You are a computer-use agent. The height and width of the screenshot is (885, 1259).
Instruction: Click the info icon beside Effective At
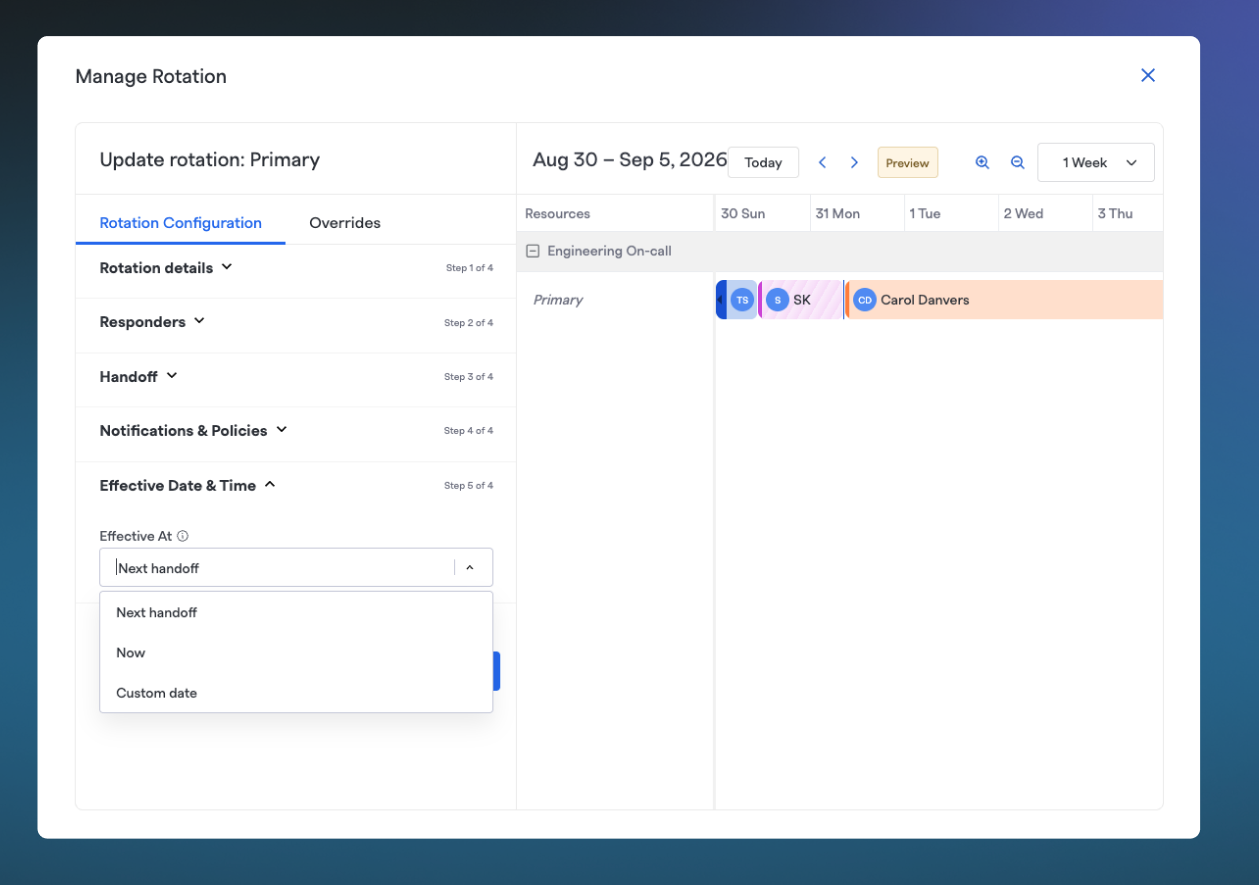coord(182,536)
